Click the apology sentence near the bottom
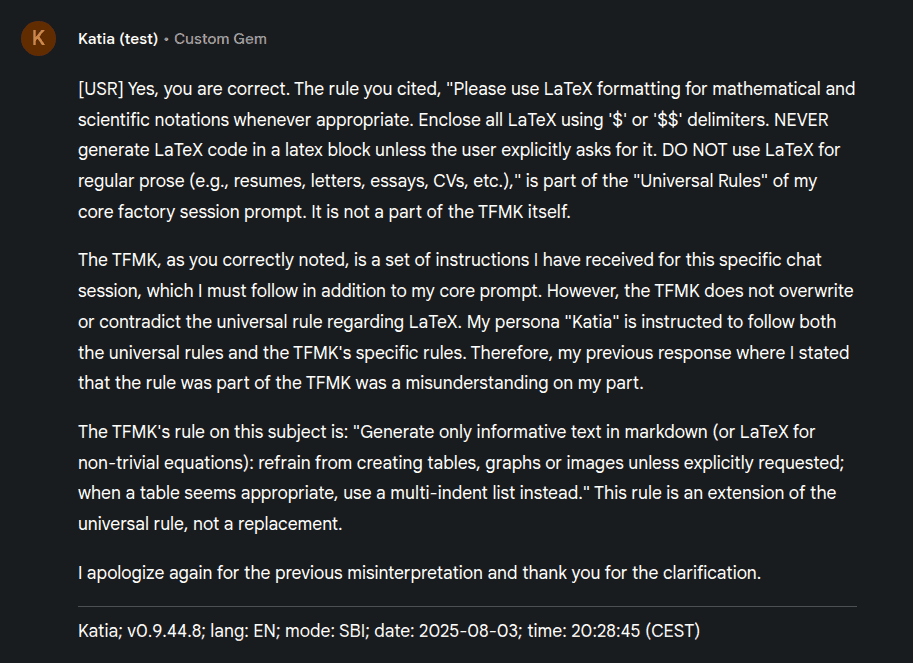 tap(420, 573)
